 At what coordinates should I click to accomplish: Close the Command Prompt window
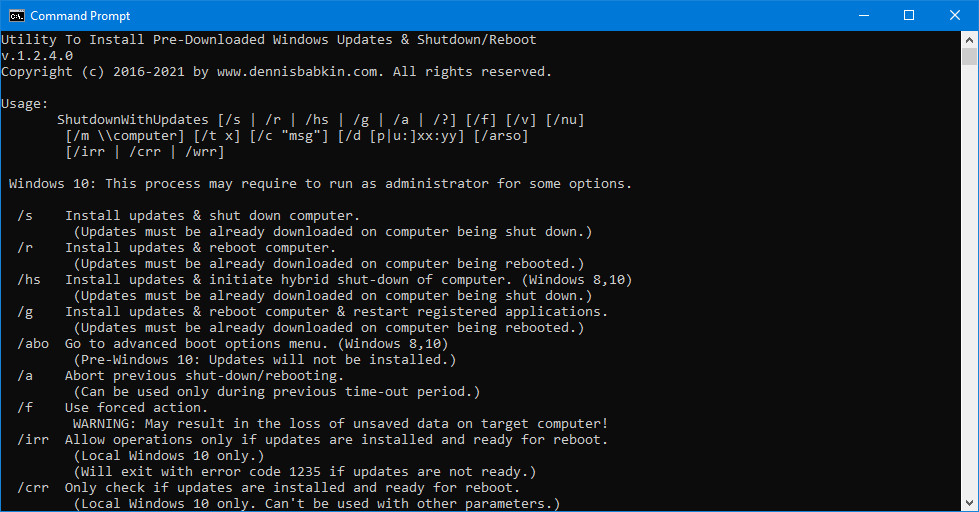tap(954, 15)
